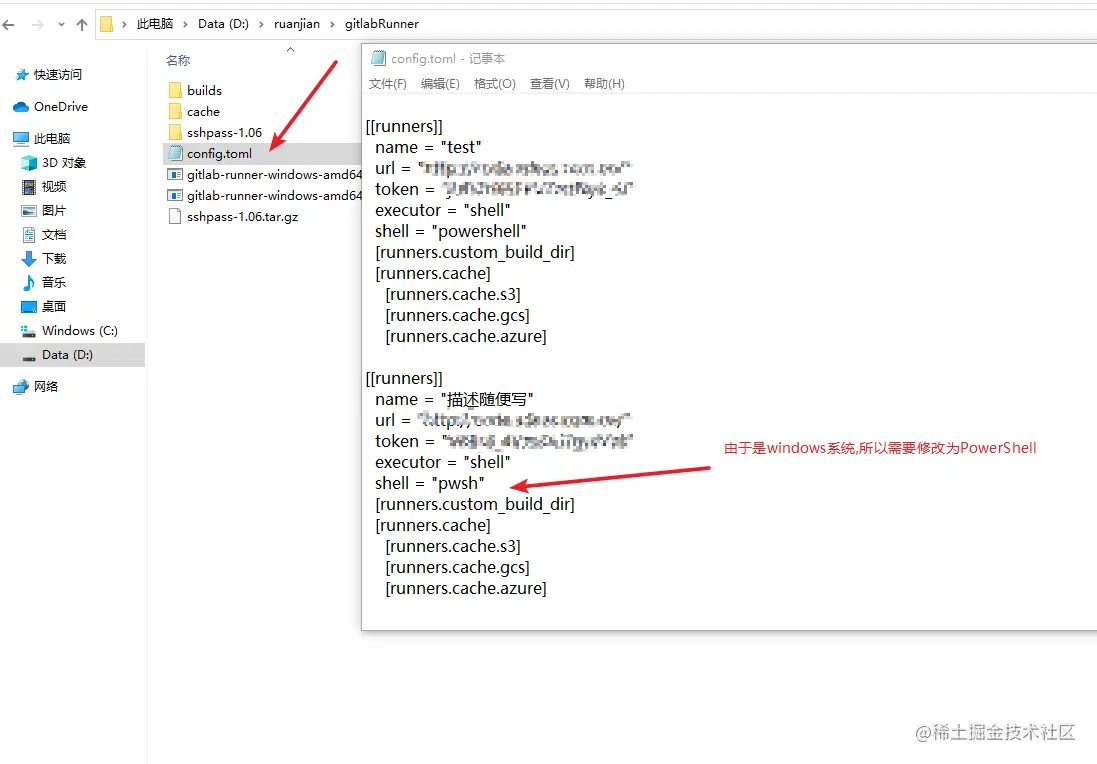Select 此电脑 in the address breadcrumb
Viewport: 1097px width, 764px height.
pyautogui.click(x=155, y=24)
